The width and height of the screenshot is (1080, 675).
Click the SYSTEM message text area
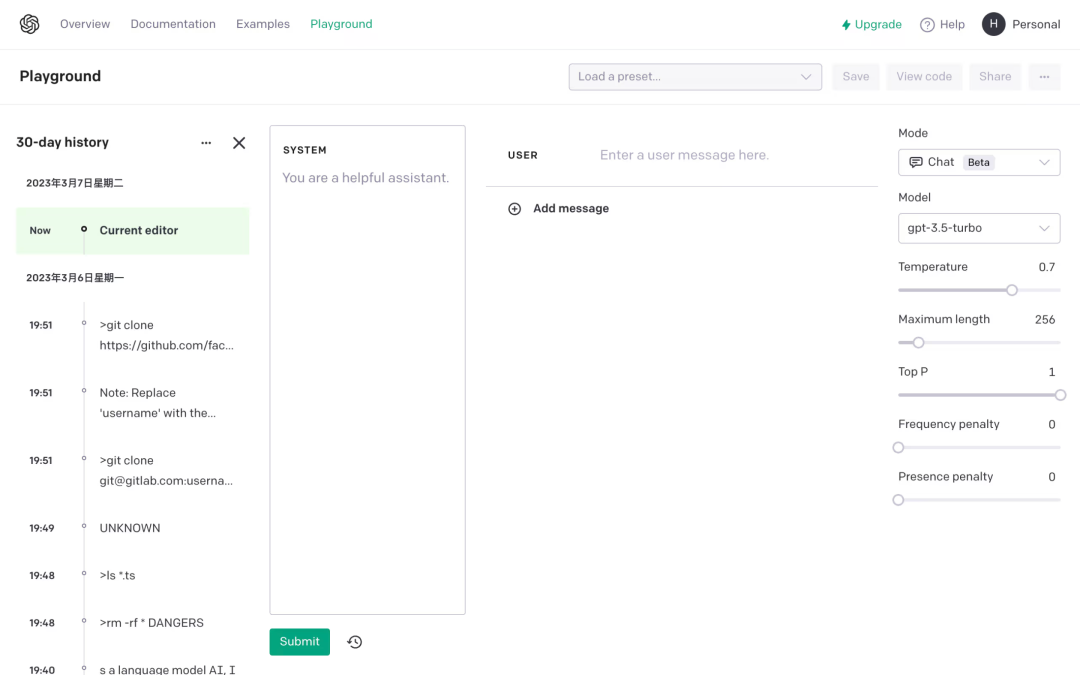pos(367,370)
